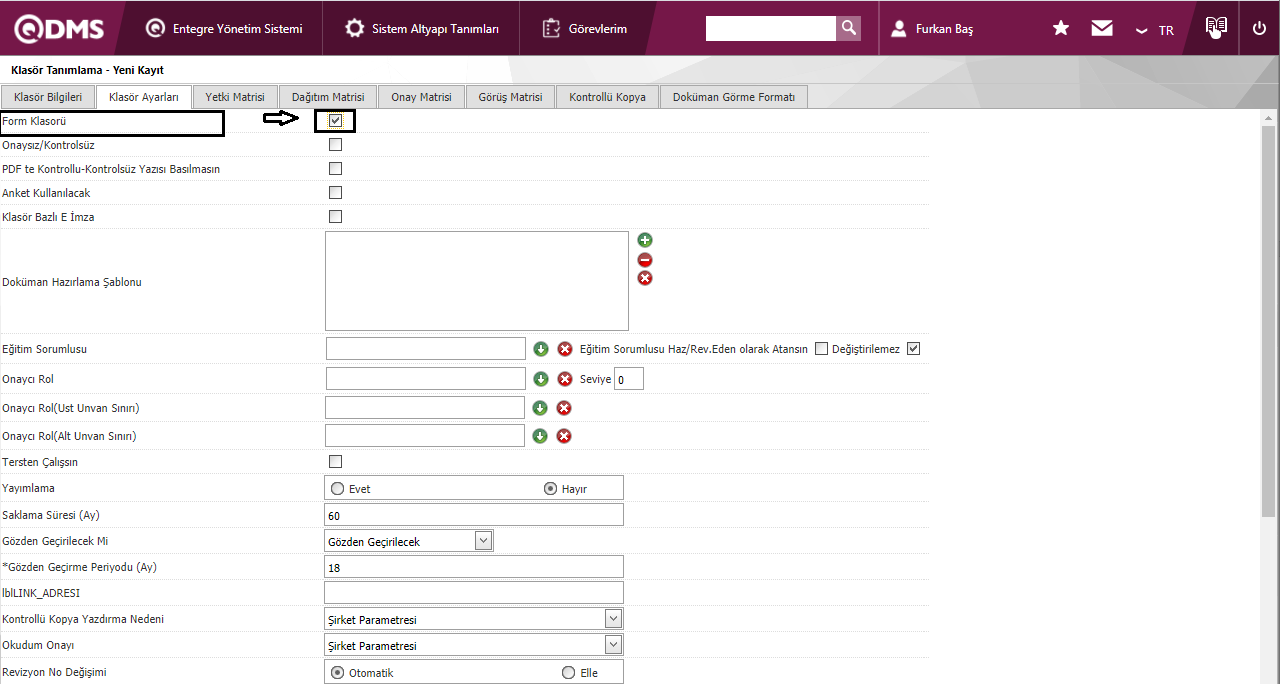
Task: Clear Onaycı Rol with red X icon
Action: coord(565,379)
